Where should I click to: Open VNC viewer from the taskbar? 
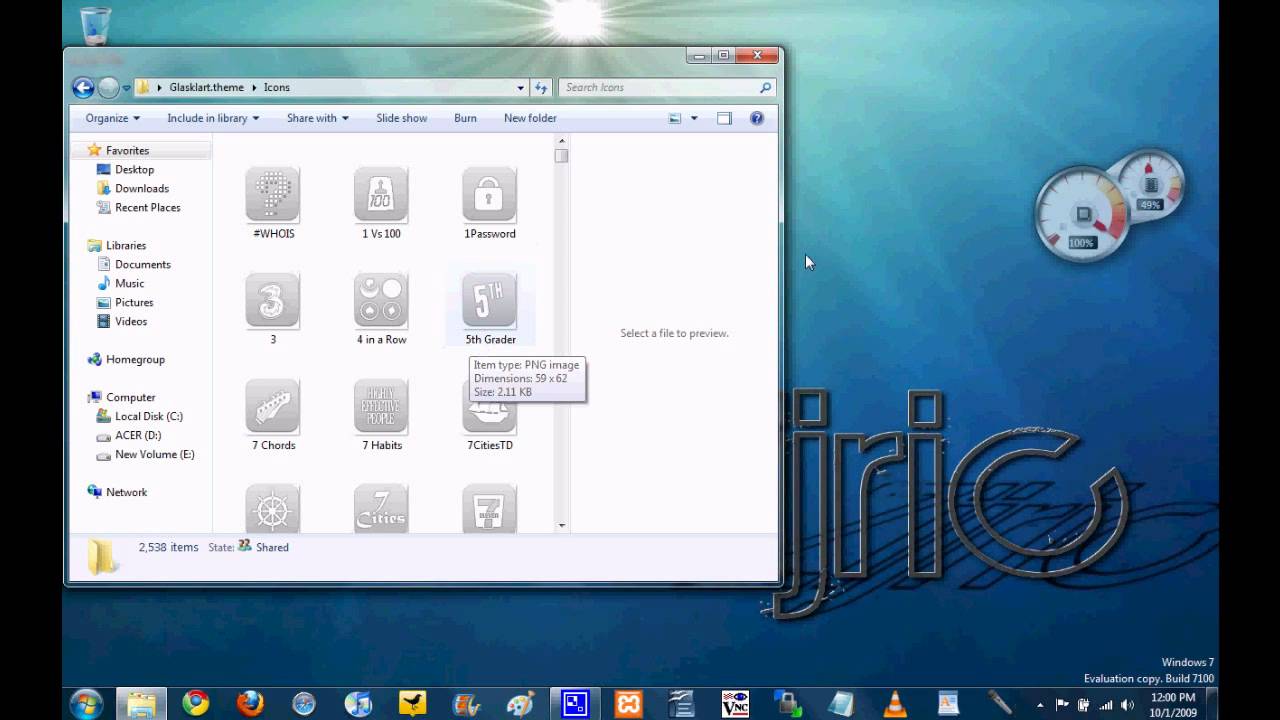(x=735, y=703)
